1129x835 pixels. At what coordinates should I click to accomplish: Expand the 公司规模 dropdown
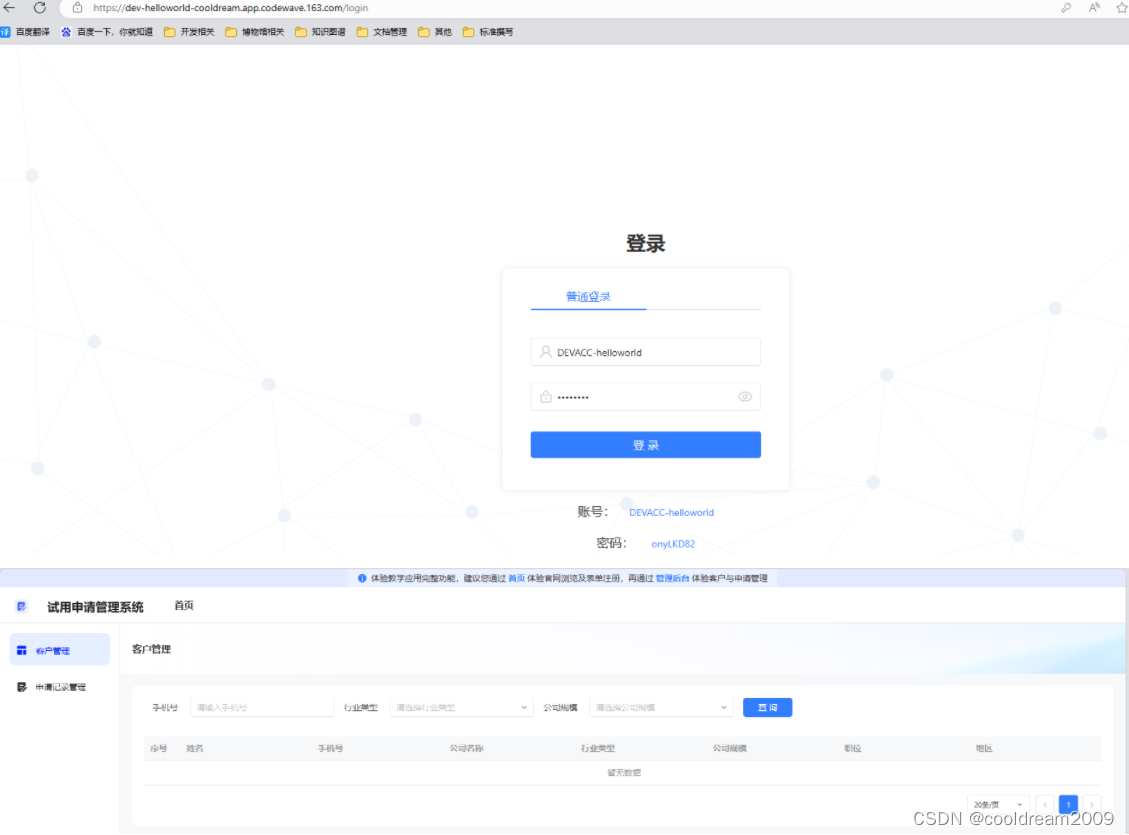tap(660, 706)
